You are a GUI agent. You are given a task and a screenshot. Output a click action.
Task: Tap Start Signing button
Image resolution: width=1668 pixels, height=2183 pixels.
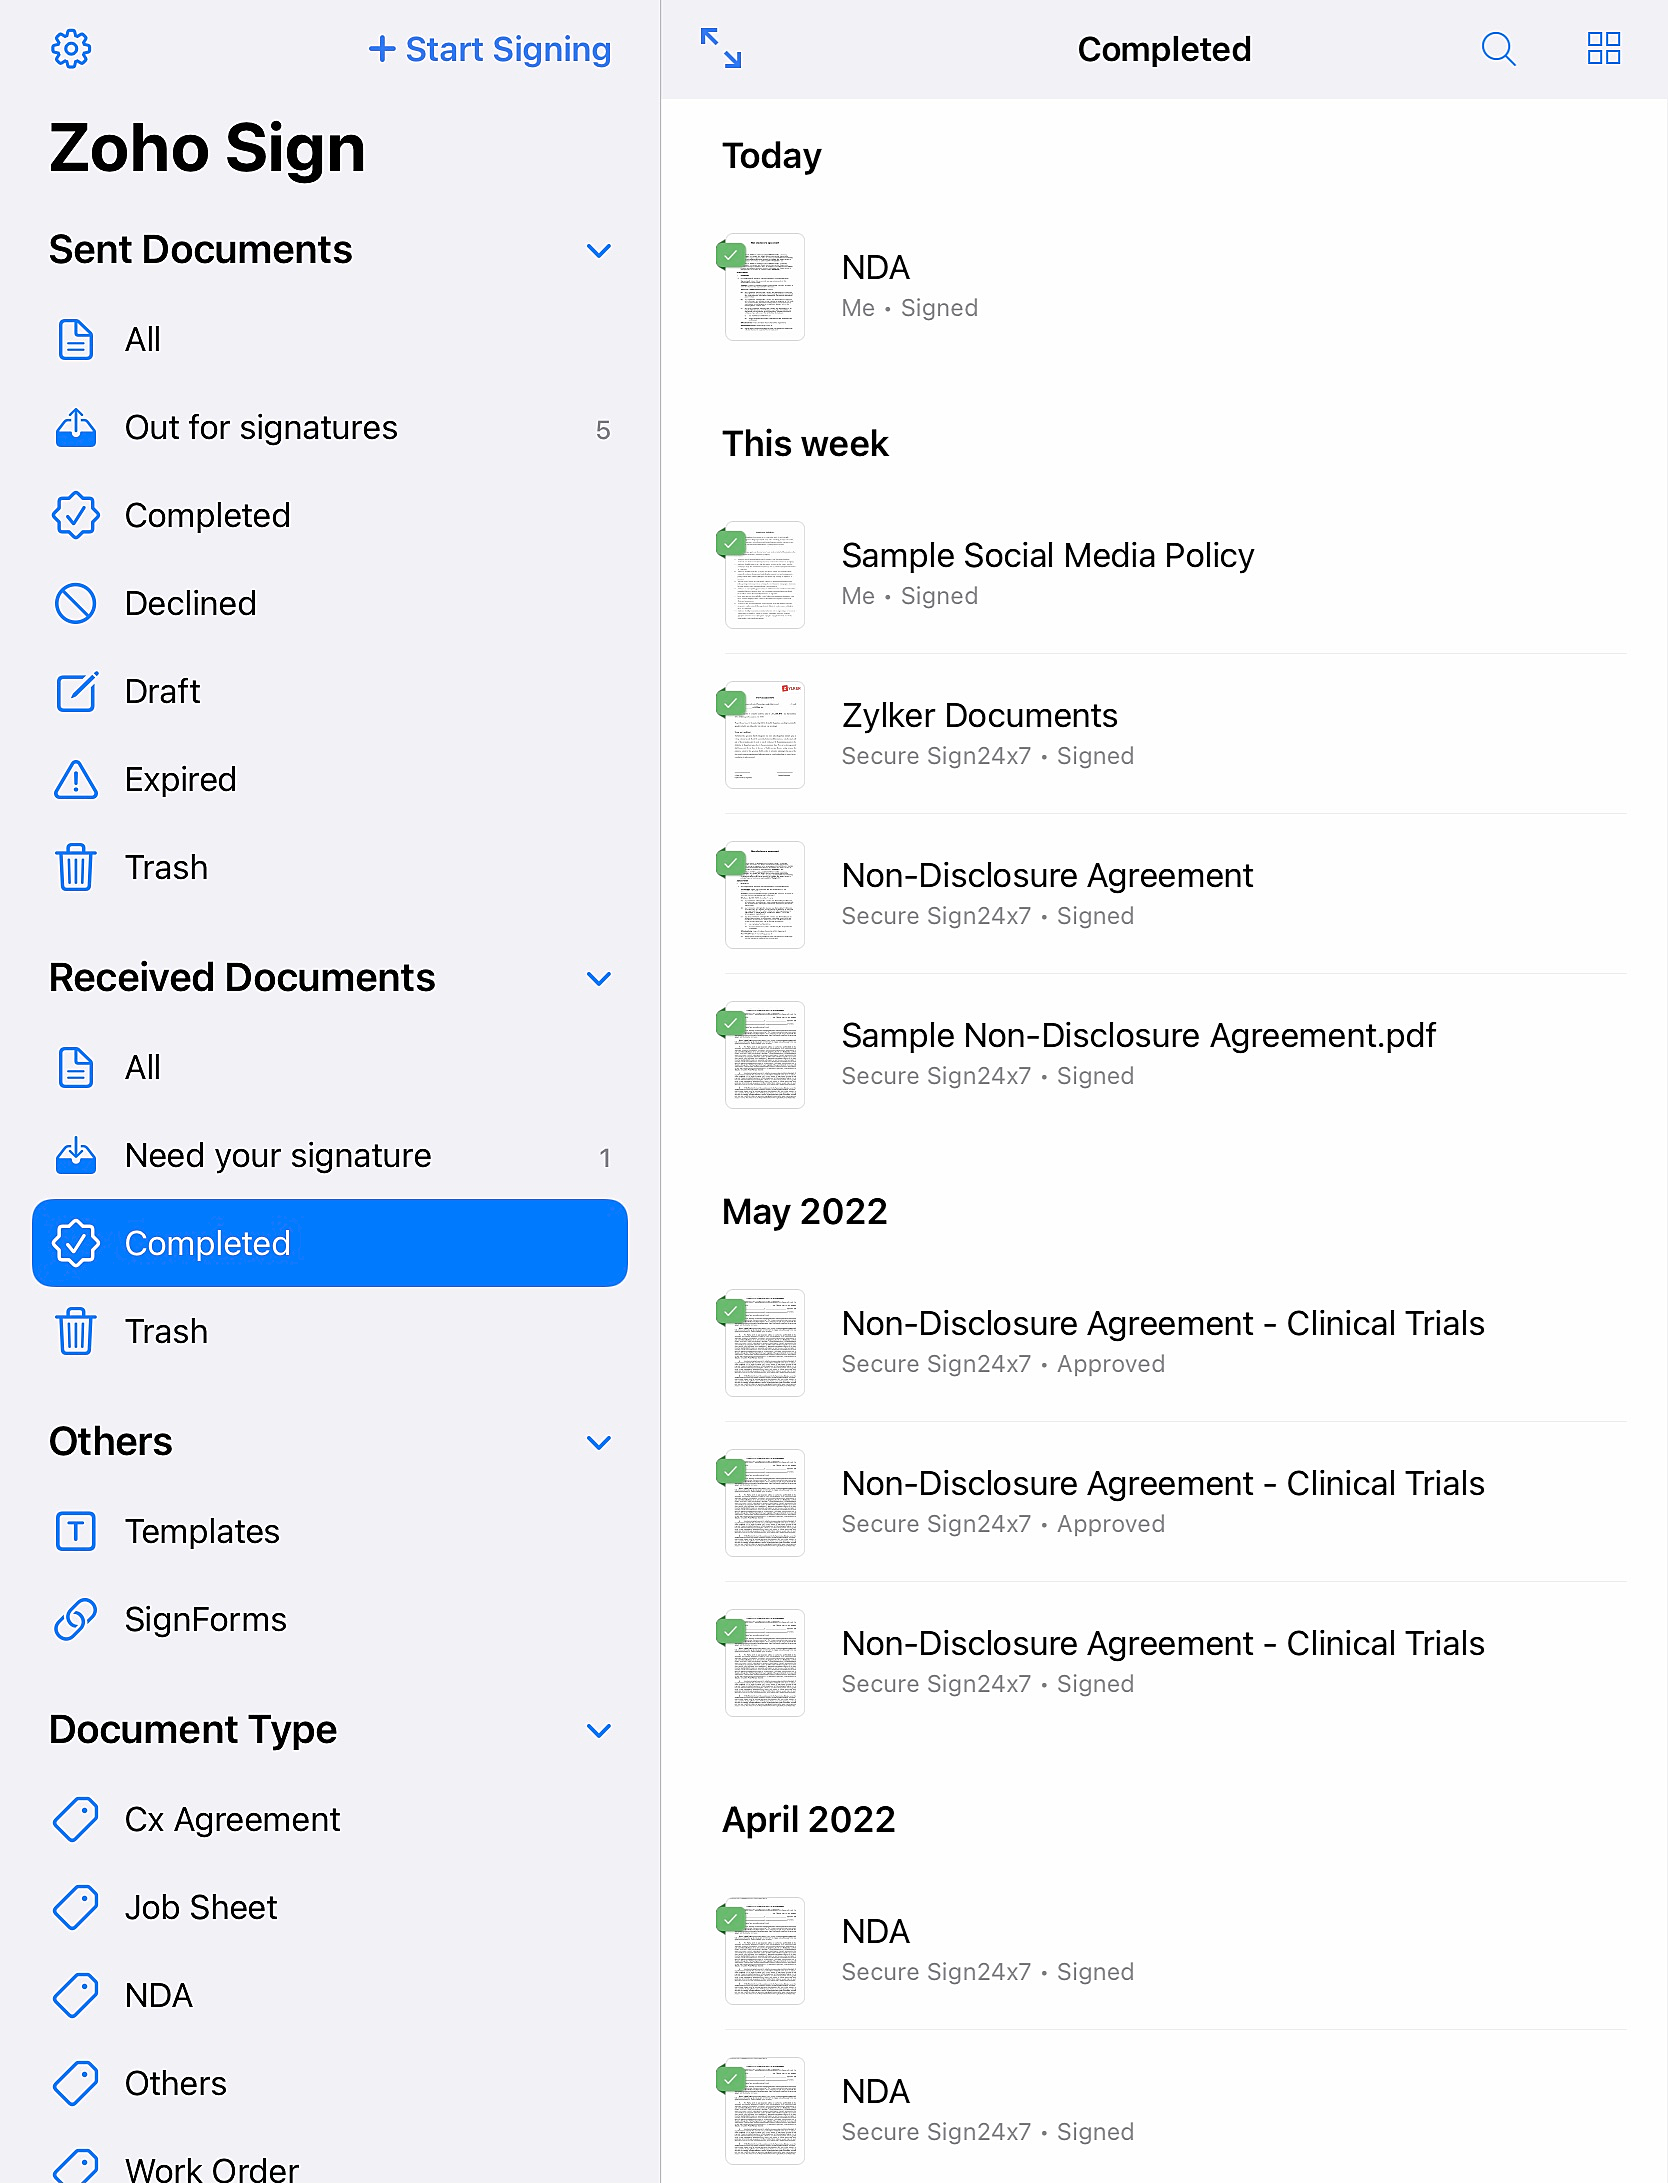pos(490,49)
